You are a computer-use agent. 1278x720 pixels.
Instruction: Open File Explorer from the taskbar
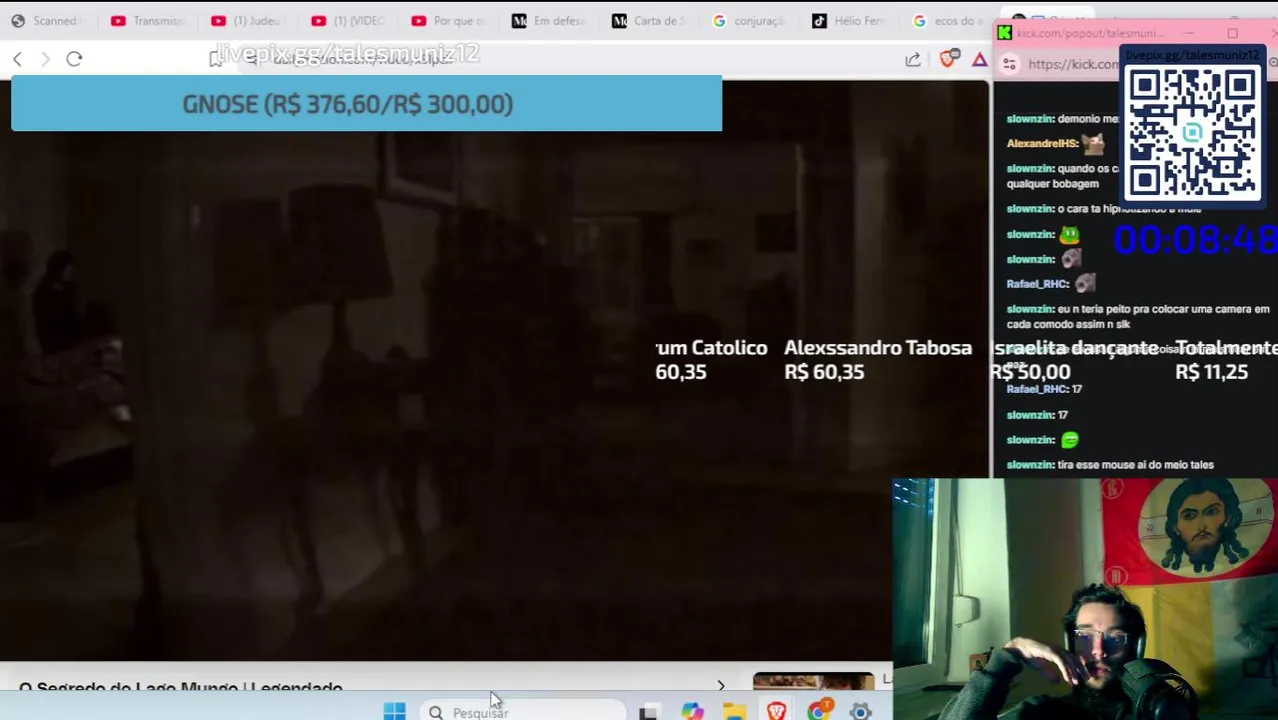click(x=735, y=711)
